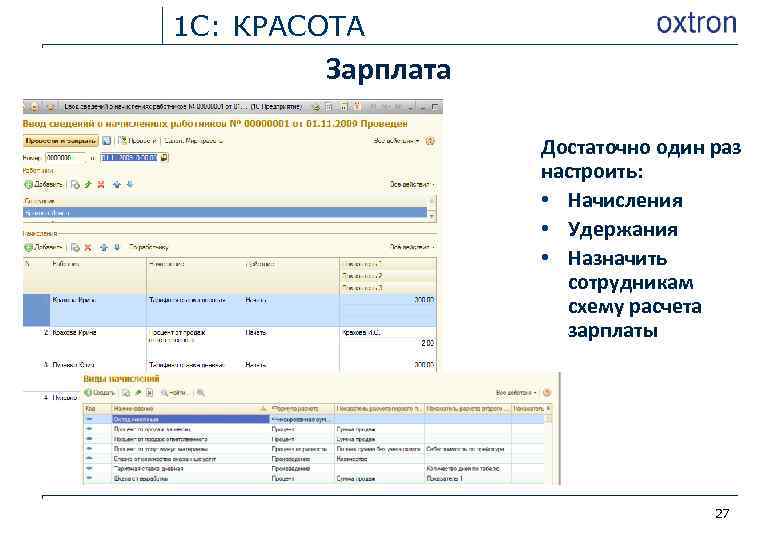Open 'Все действия' menu in Начисления section

pyautogui.click(x=412, y=247)
